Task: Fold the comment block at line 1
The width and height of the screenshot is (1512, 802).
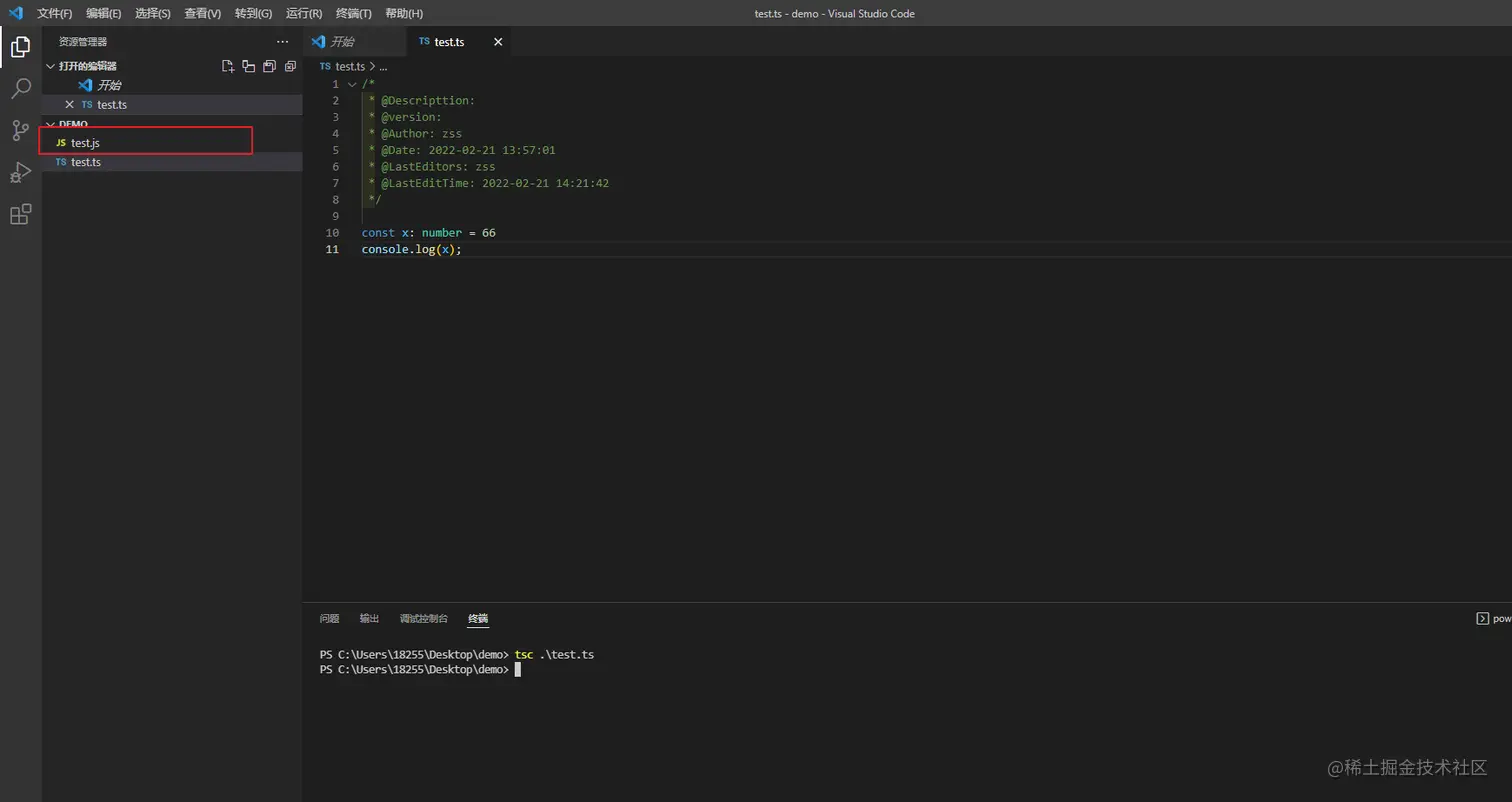Action: click(352, 84)
